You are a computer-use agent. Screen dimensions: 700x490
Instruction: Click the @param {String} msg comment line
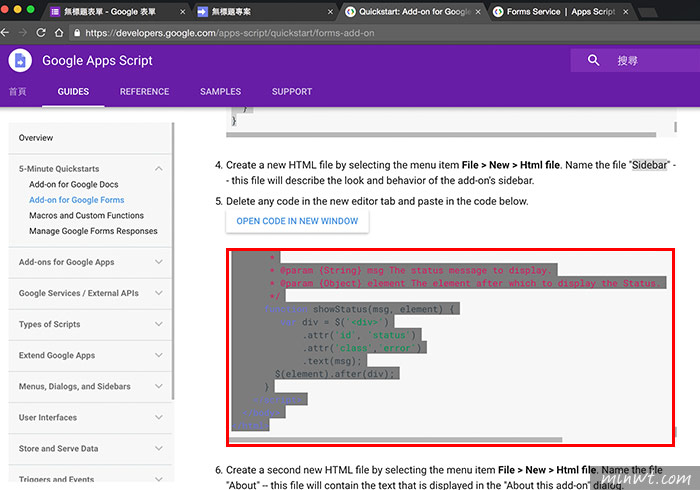point(411,270)
